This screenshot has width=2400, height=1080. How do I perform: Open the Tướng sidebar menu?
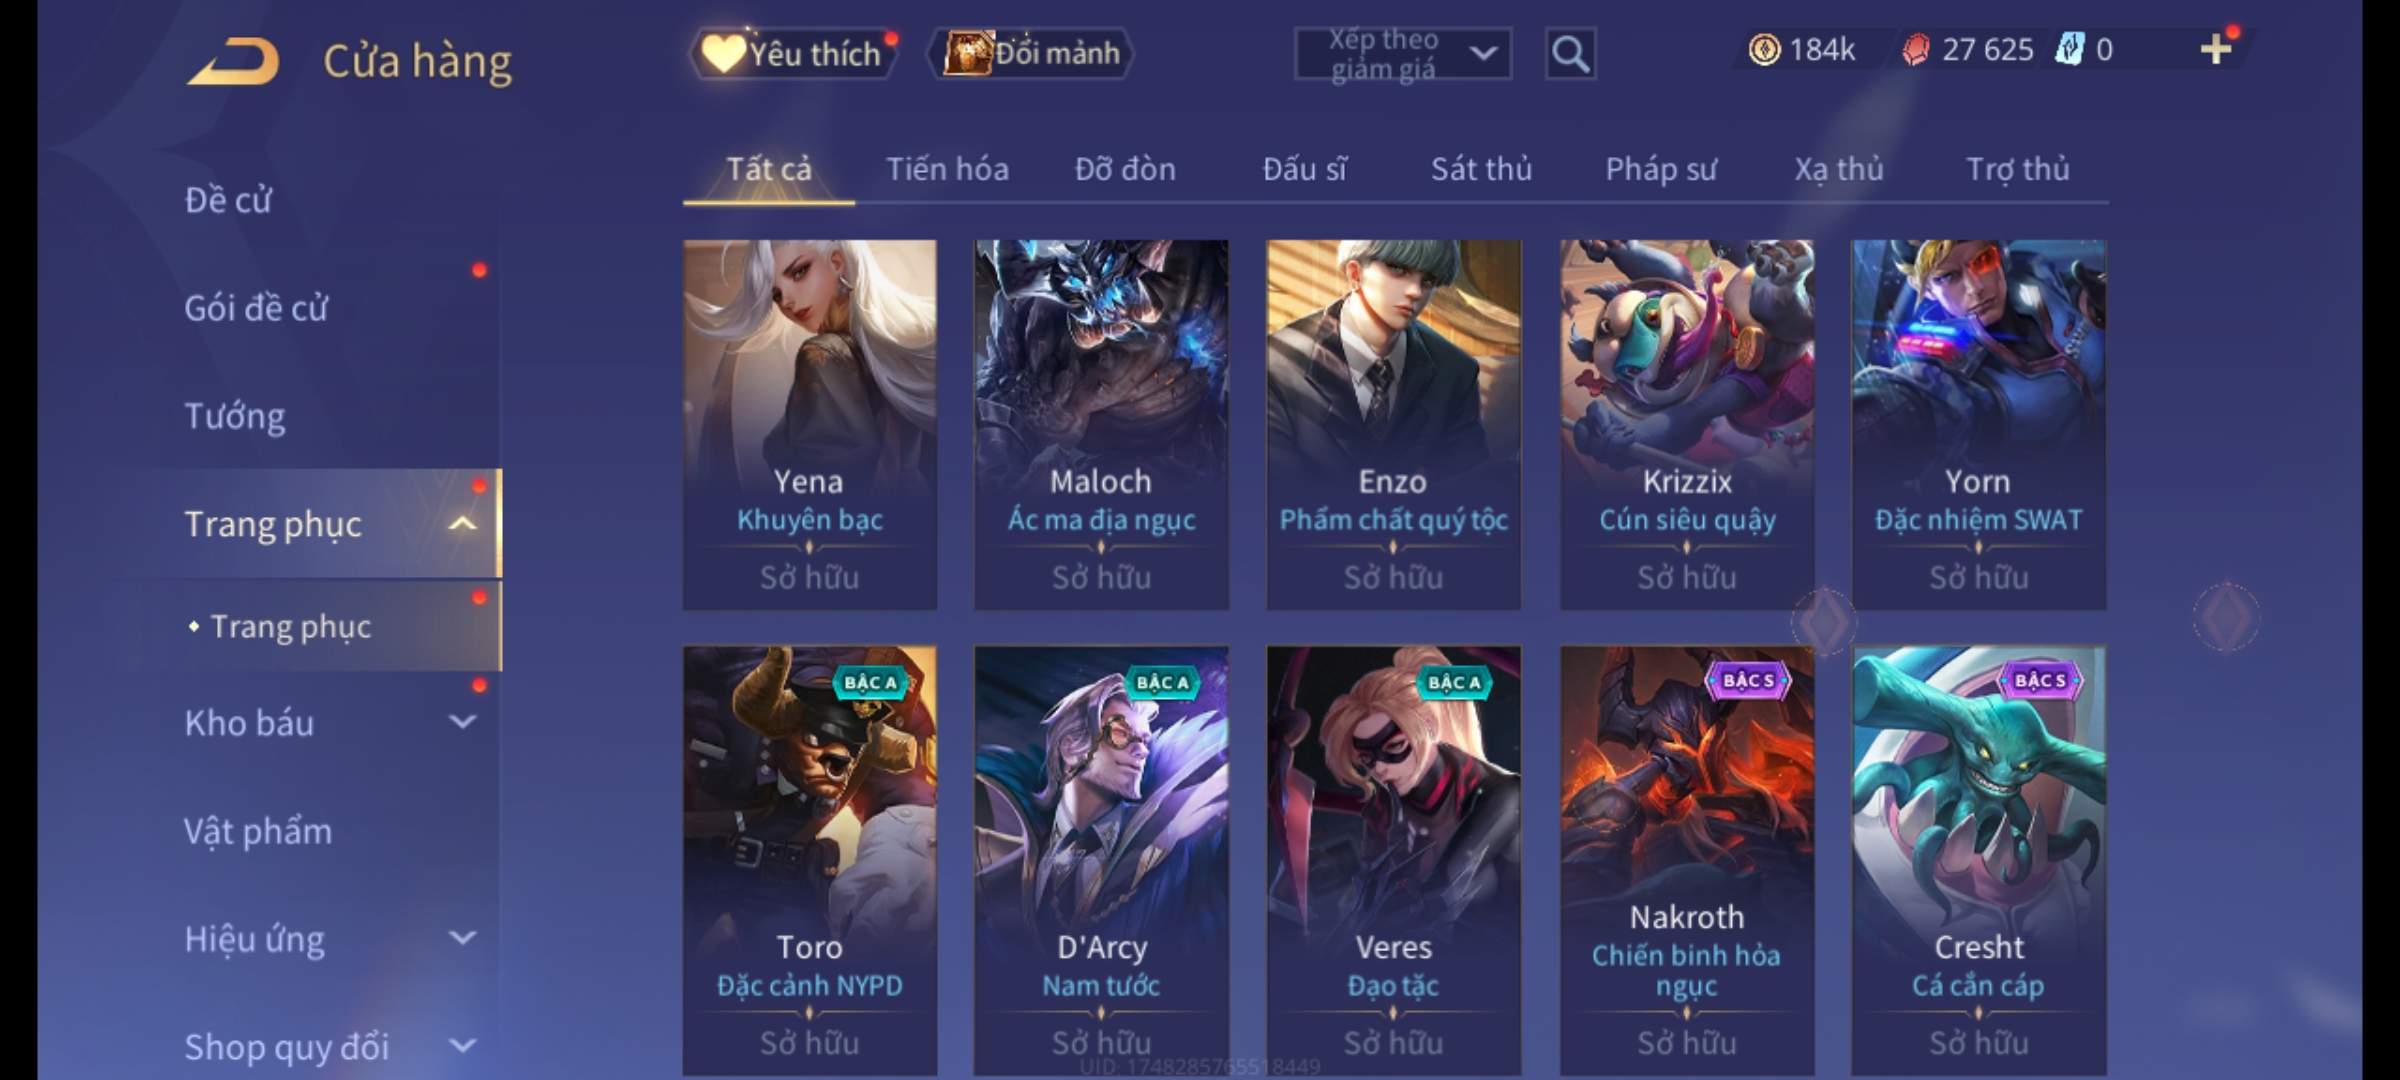[x=235, y=416]
